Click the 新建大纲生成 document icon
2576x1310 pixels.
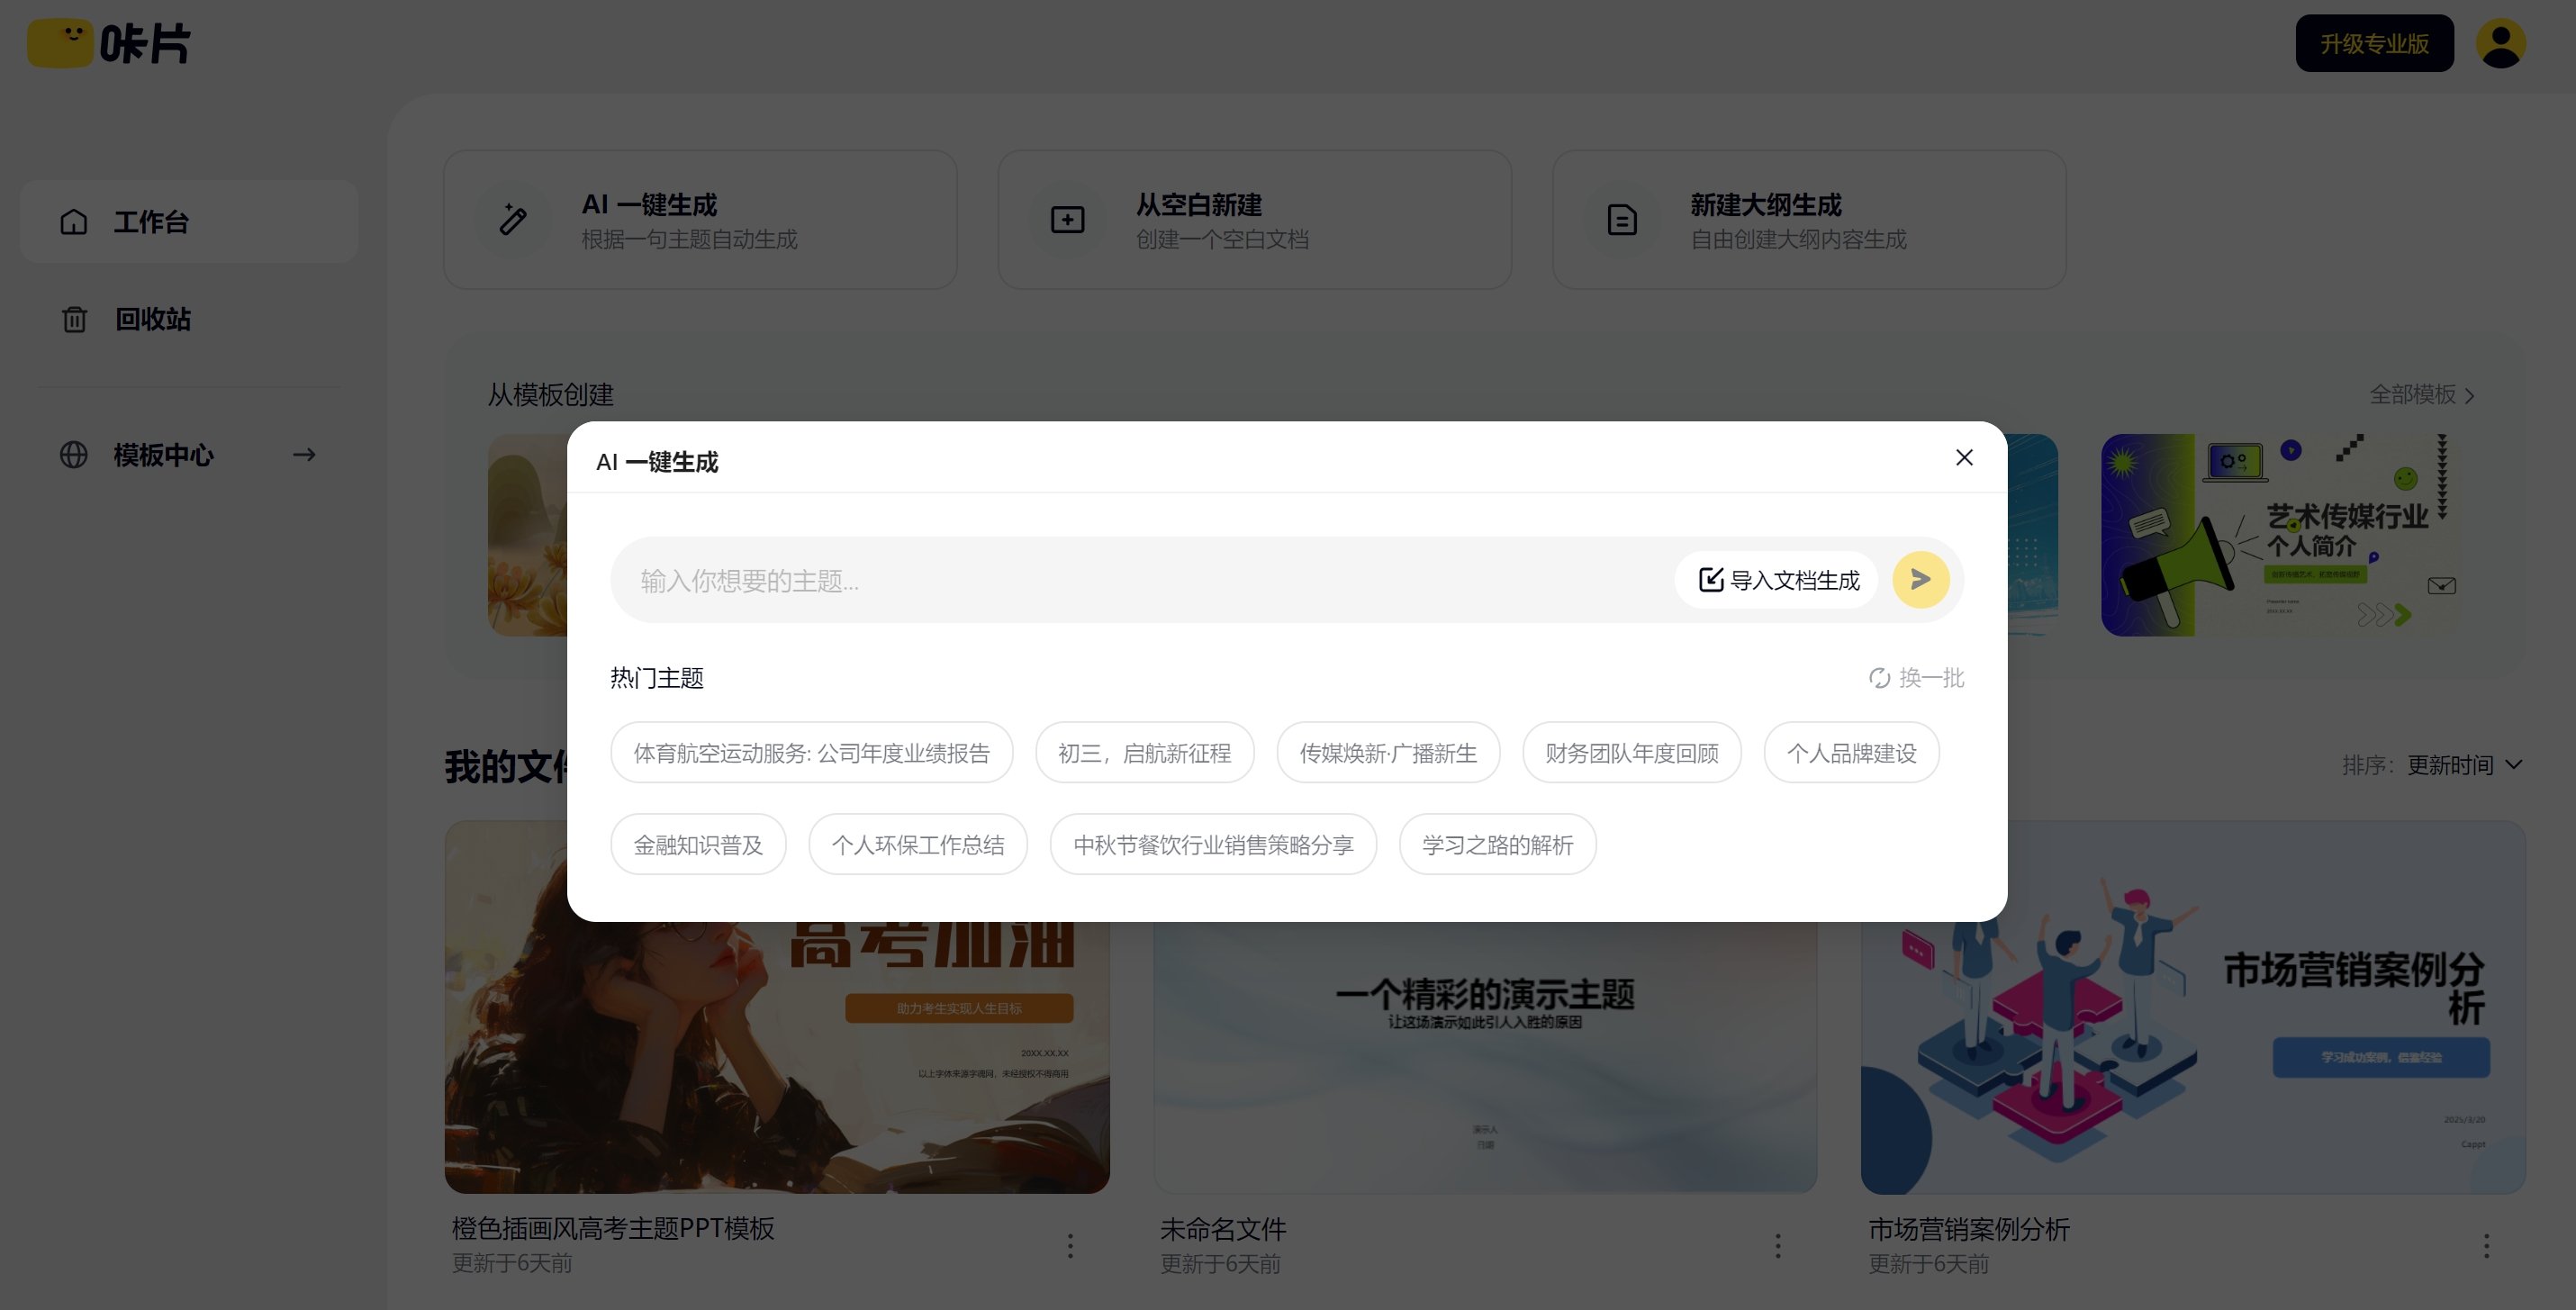tap(1620, 219)
